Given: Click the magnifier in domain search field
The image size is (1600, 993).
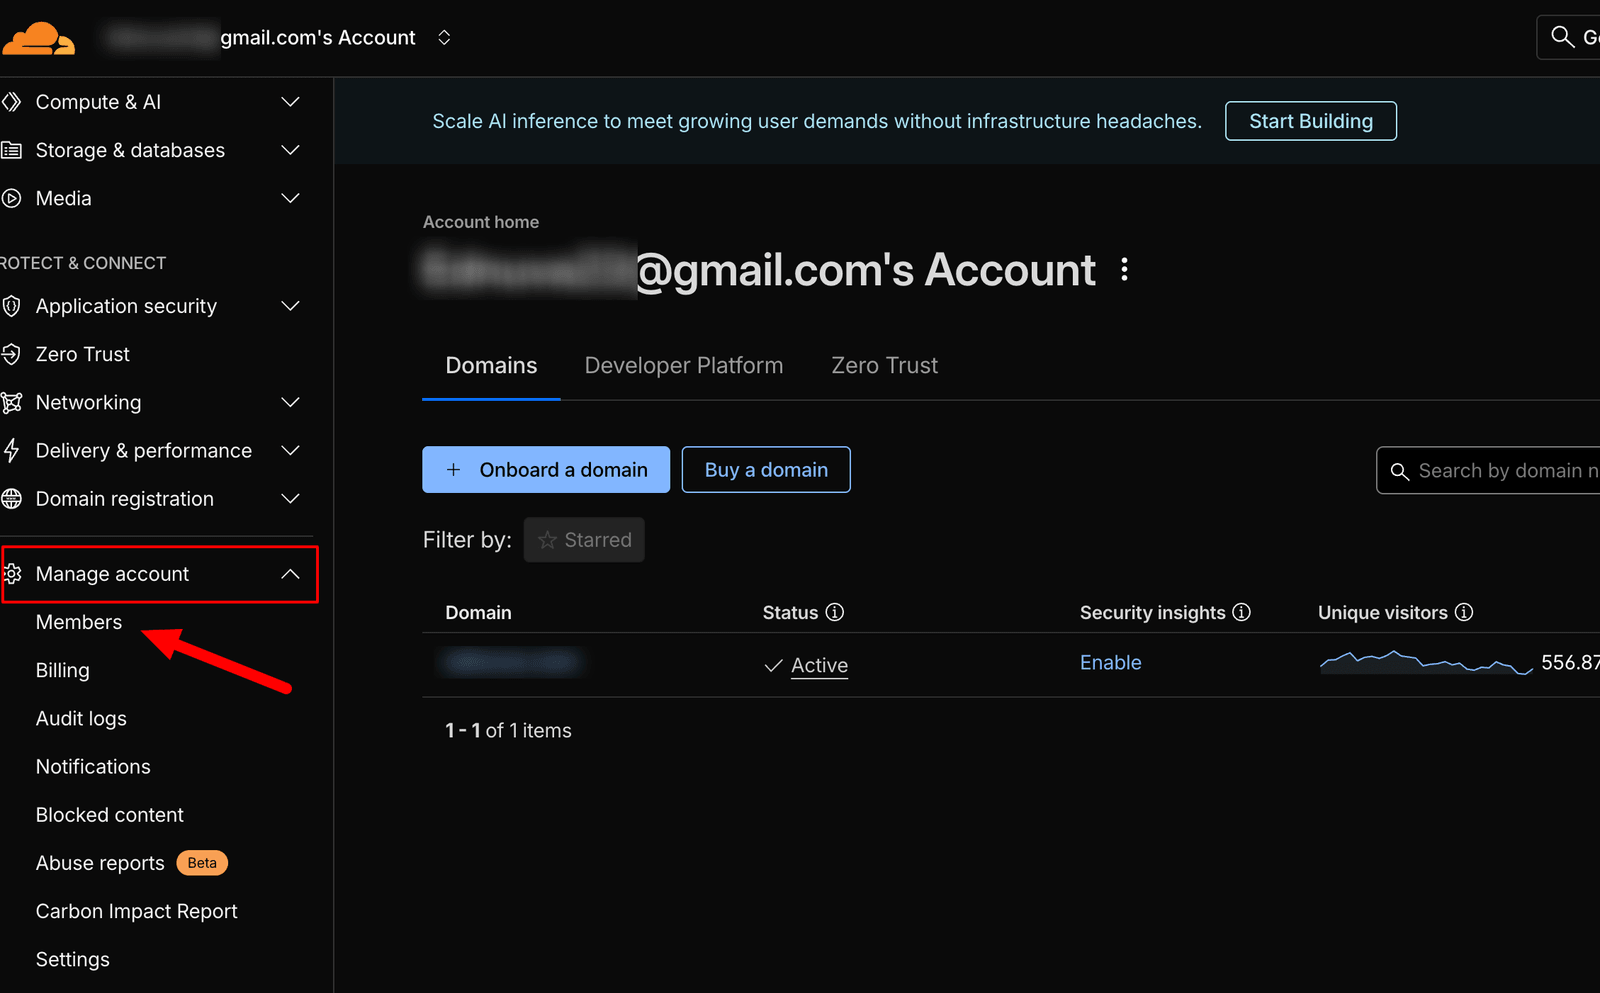Looking at the screenshot, I should pos(1400,471).
